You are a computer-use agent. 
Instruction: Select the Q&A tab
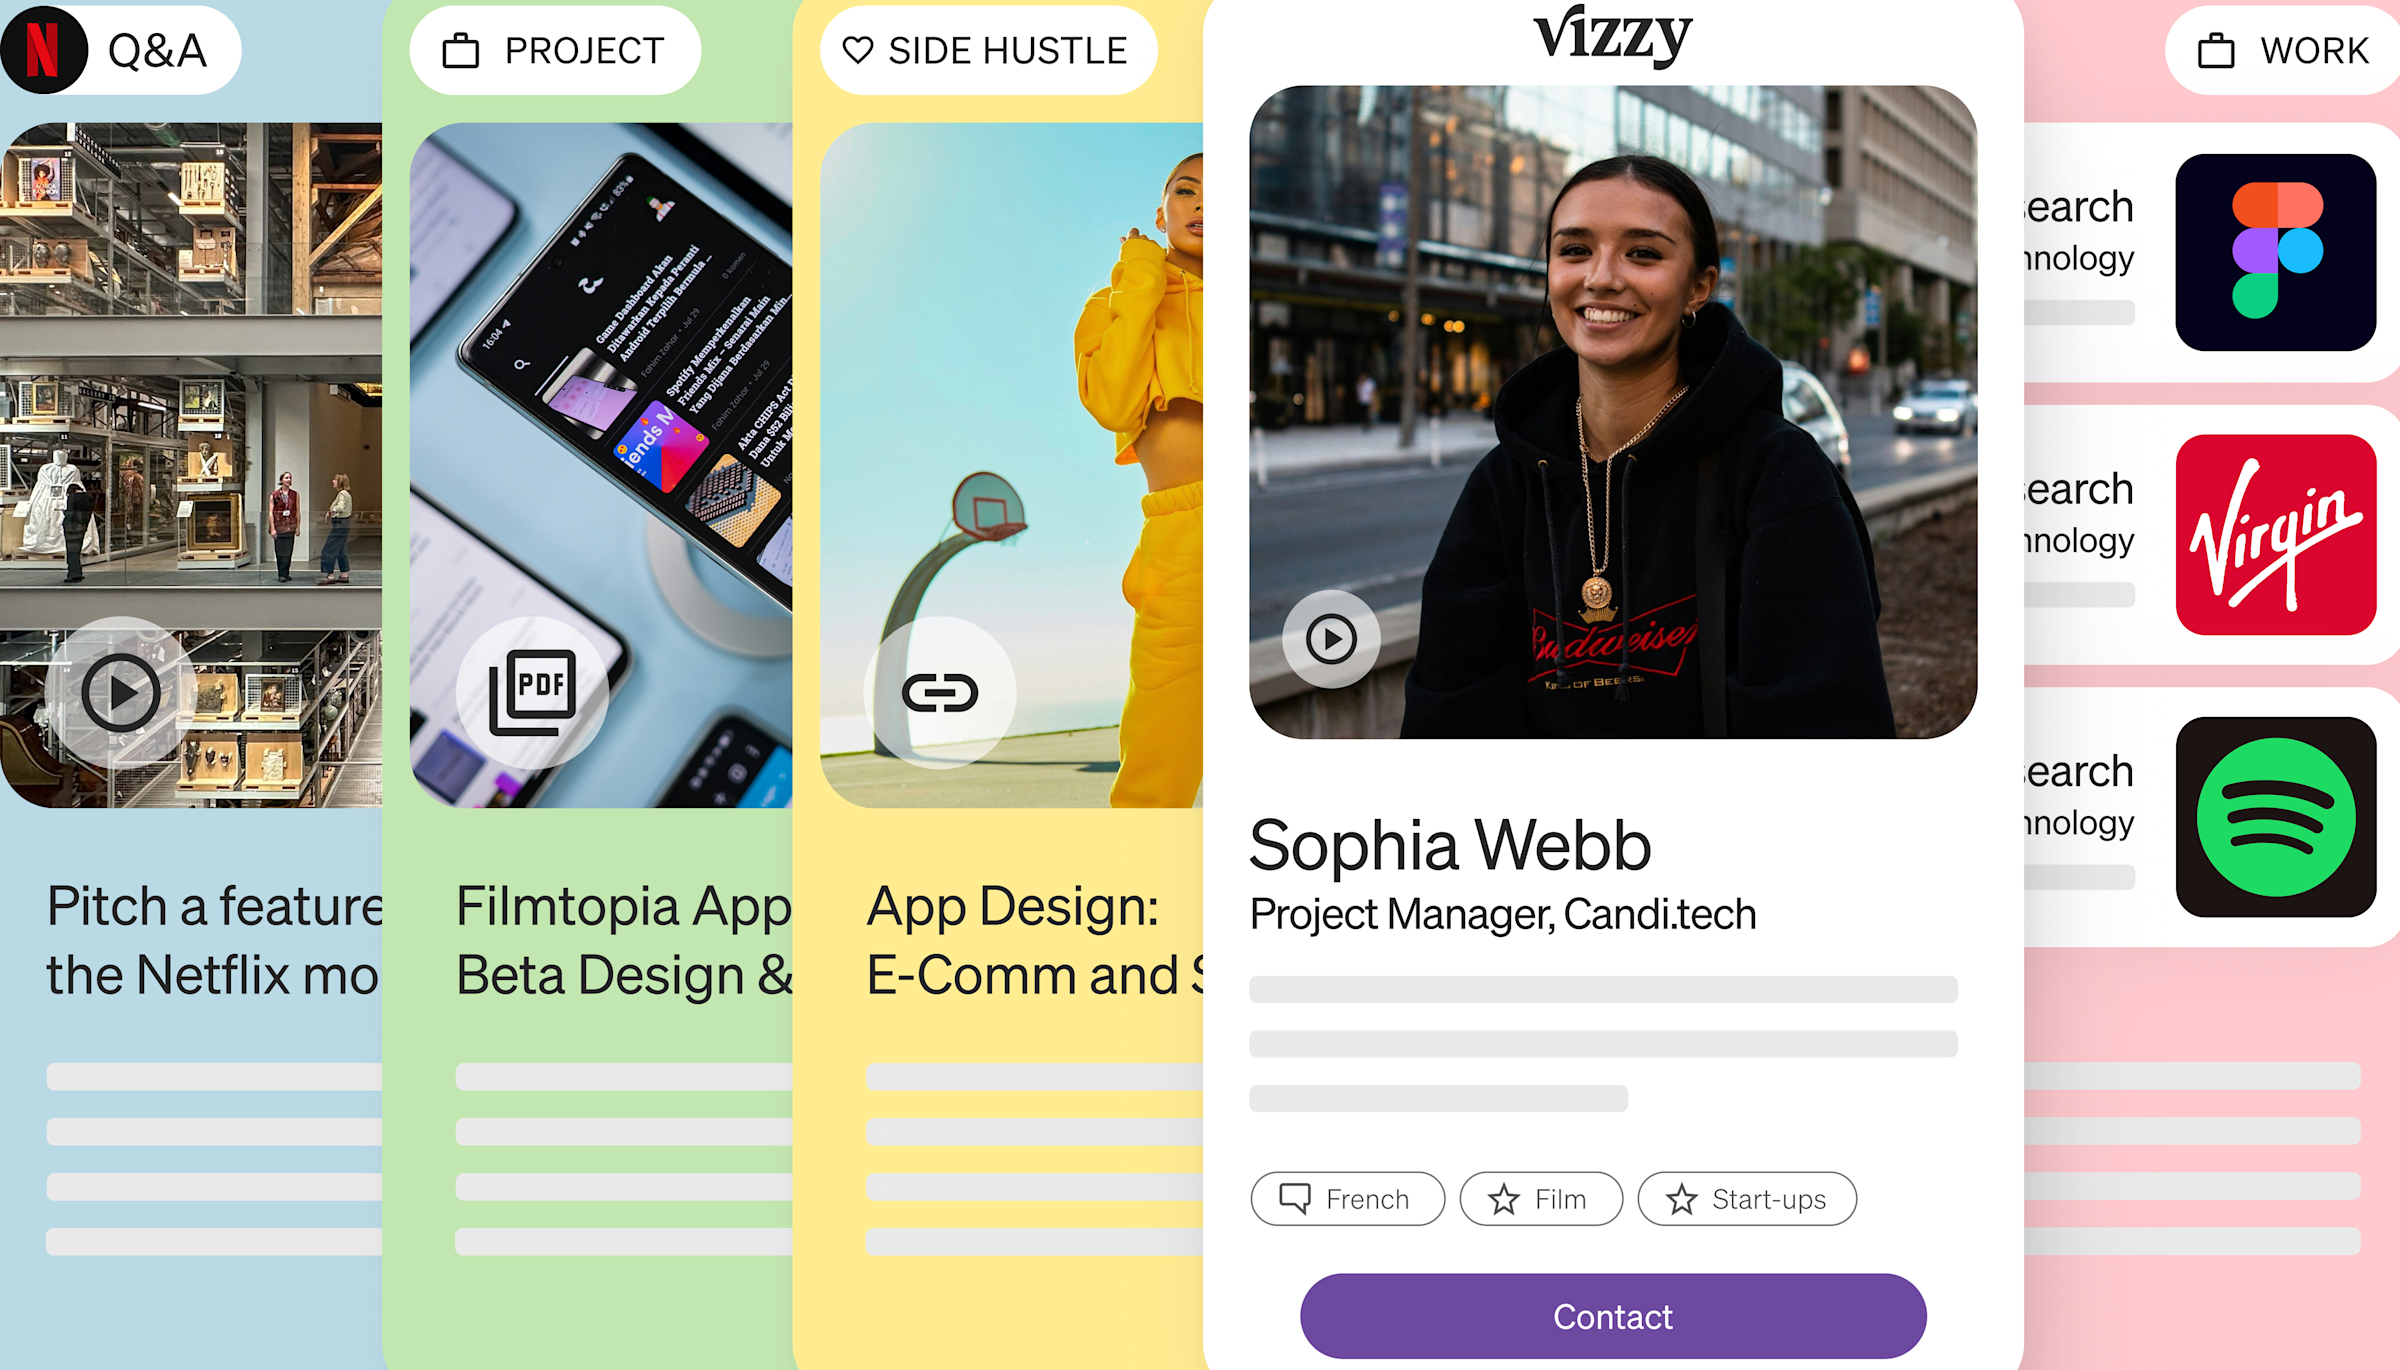pyautogui.click(x=120, y=50)
